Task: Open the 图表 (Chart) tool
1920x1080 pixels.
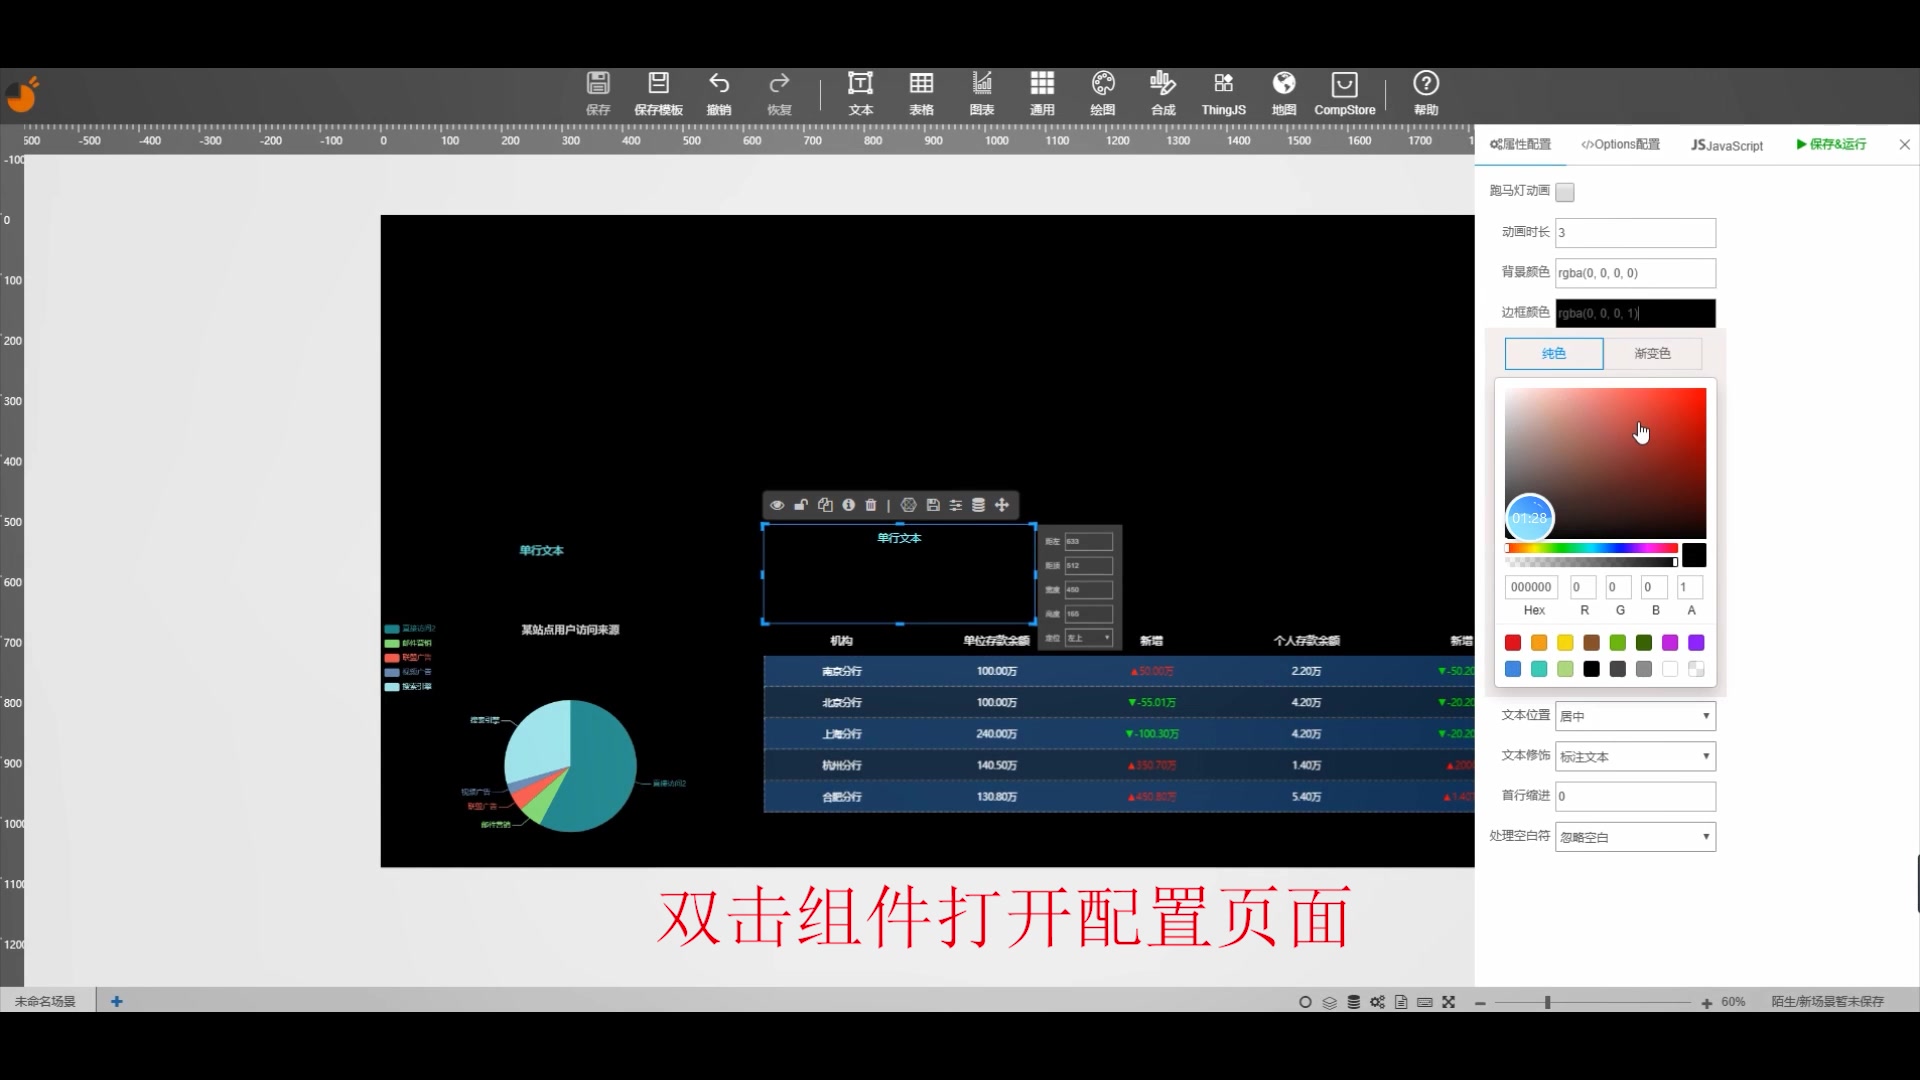Action: 982,92
